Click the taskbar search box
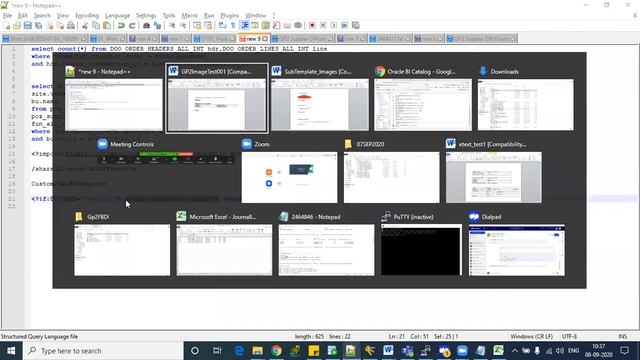640x360 pixels. [x=103, y=351]
